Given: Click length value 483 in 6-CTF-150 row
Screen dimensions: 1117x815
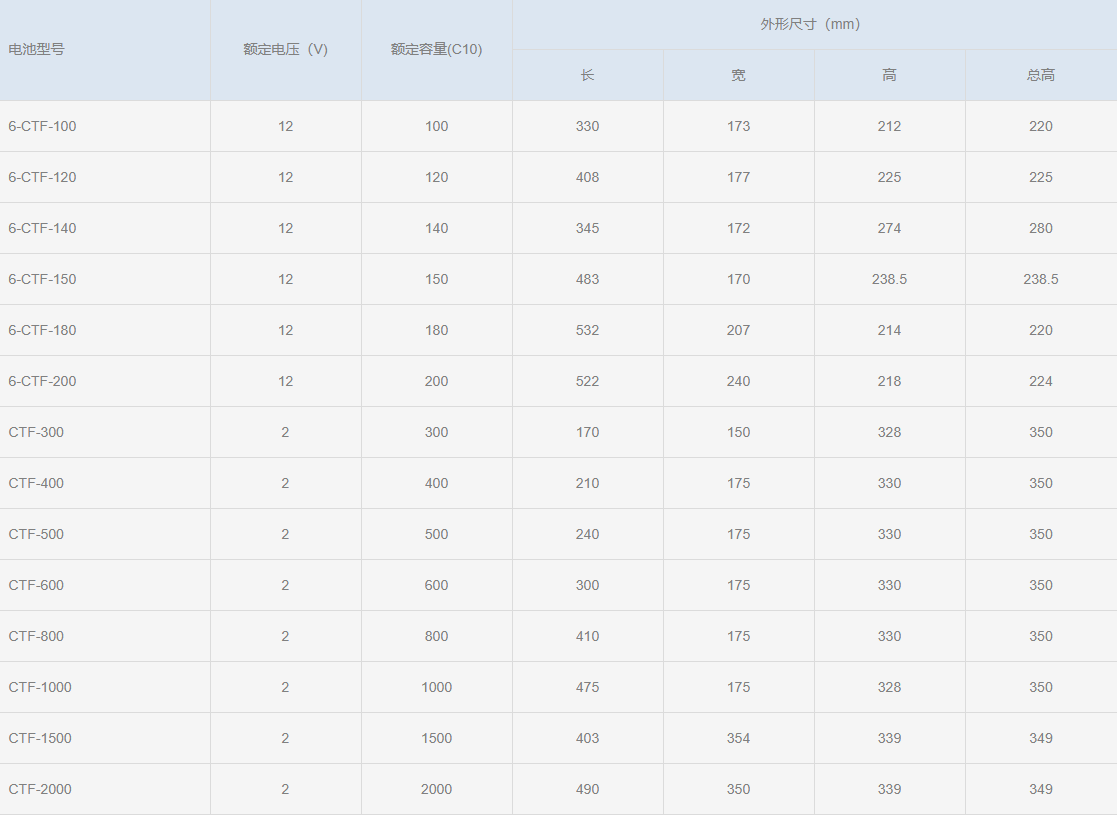Looking at the screenshot, I should tap(587, 279).
